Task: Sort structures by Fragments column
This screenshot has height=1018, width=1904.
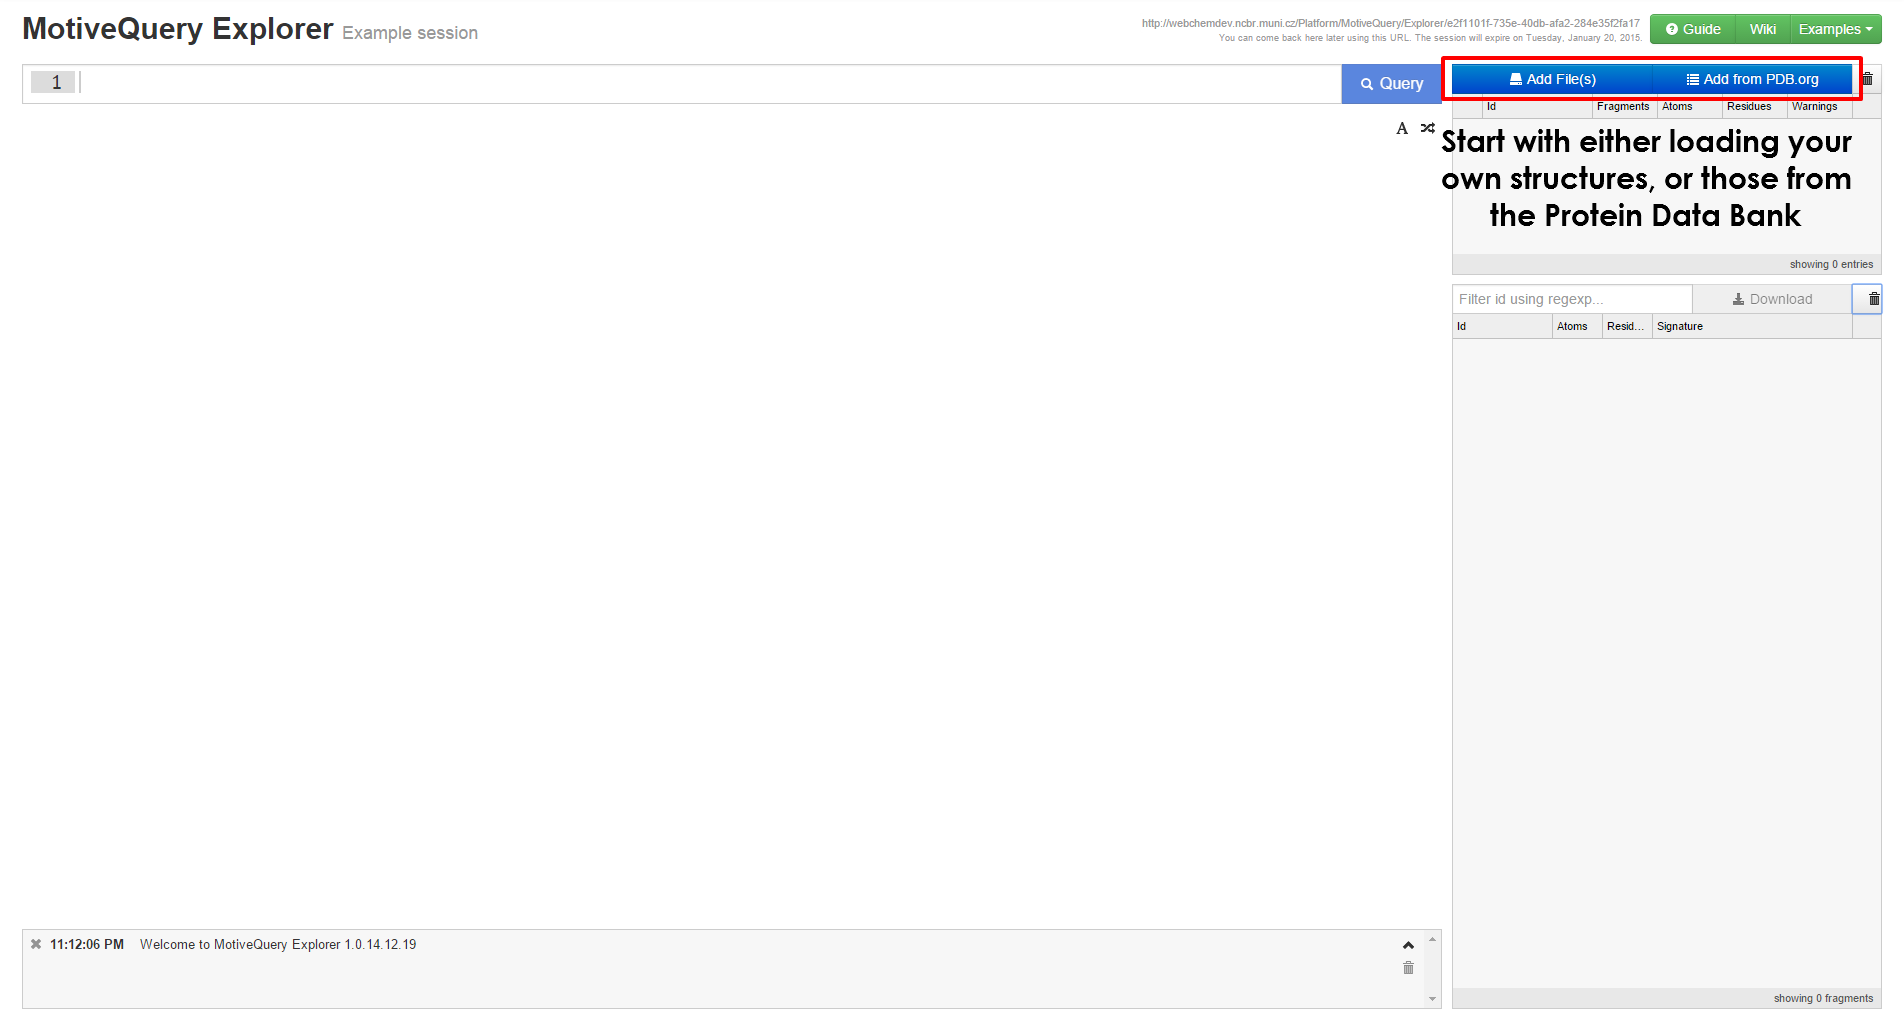Action: 1623,107
